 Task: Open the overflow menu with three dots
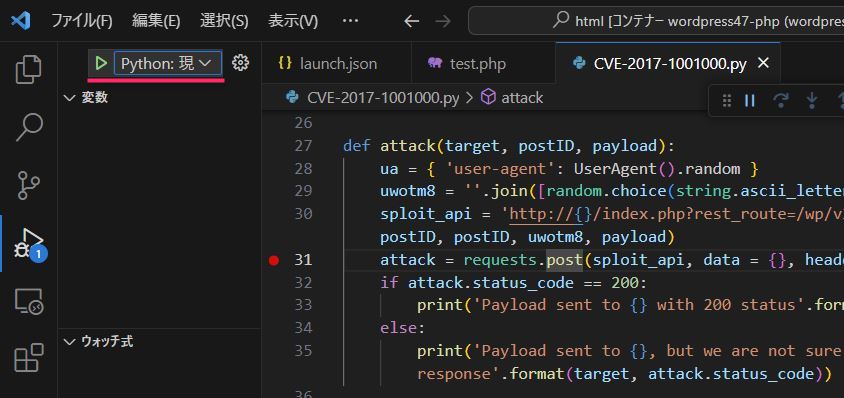350,21
